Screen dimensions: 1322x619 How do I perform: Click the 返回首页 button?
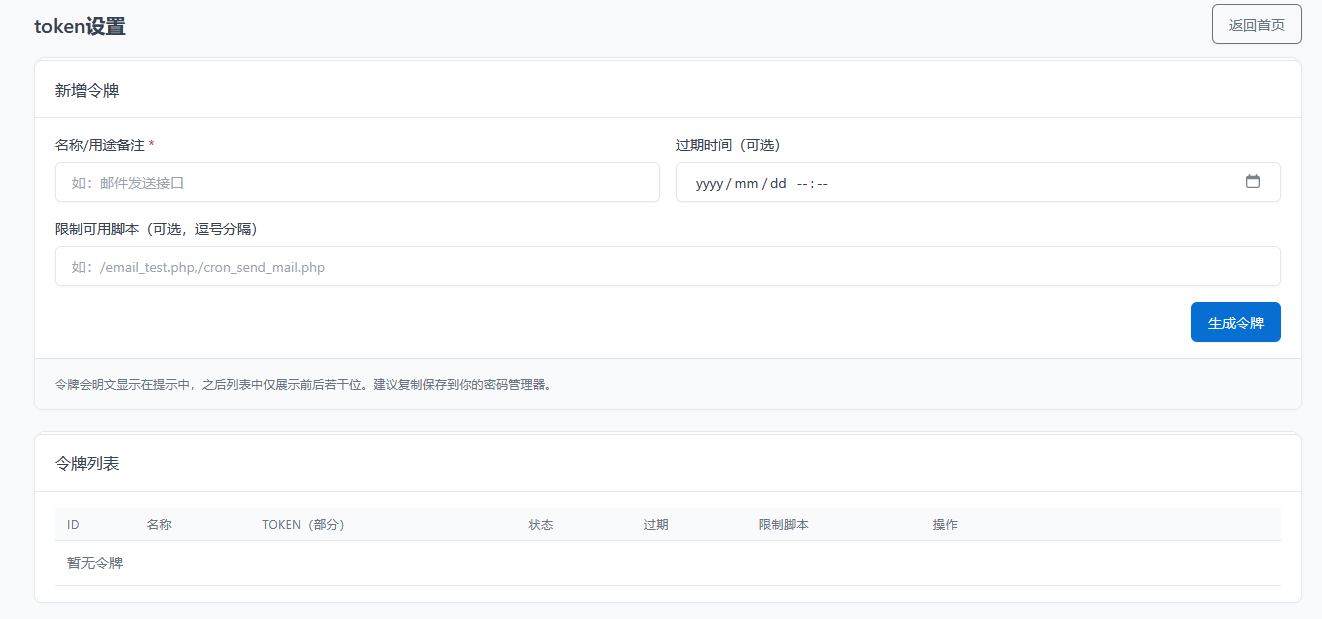point(1256,23)
